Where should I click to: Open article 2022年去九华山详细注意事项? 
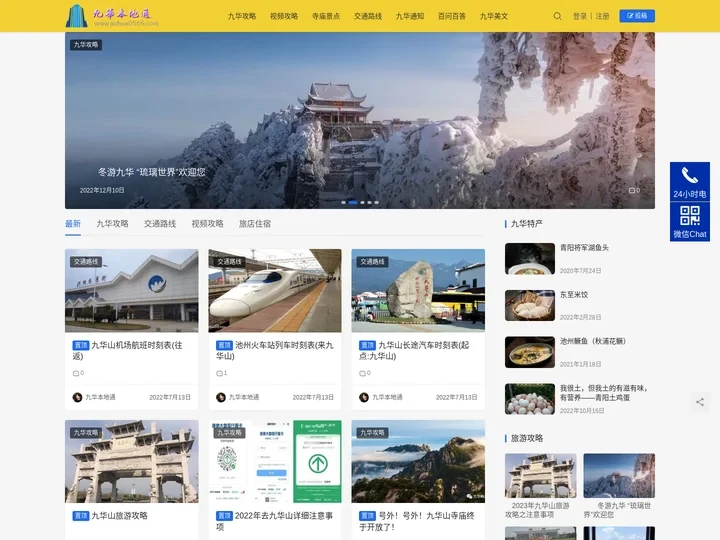coord(275,521)
